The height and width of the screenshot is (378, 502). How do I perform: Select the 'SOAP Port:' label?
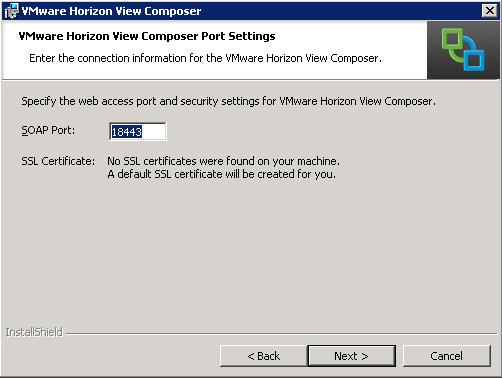48,130
